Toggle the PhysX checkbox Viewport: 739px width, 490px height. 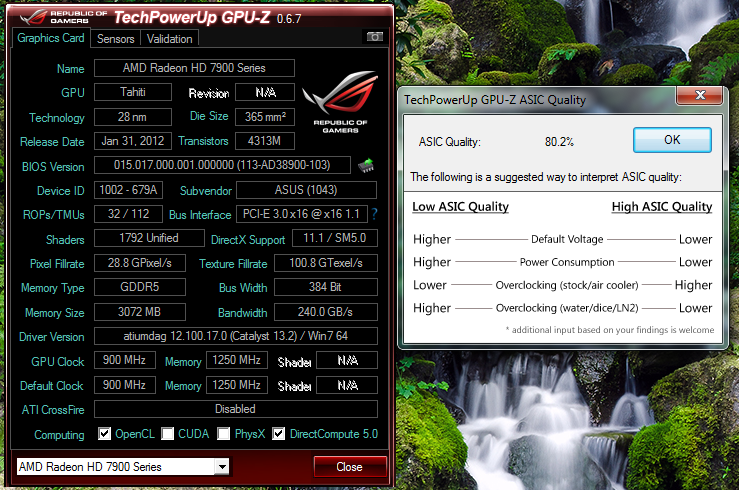(x=223, y=433)
